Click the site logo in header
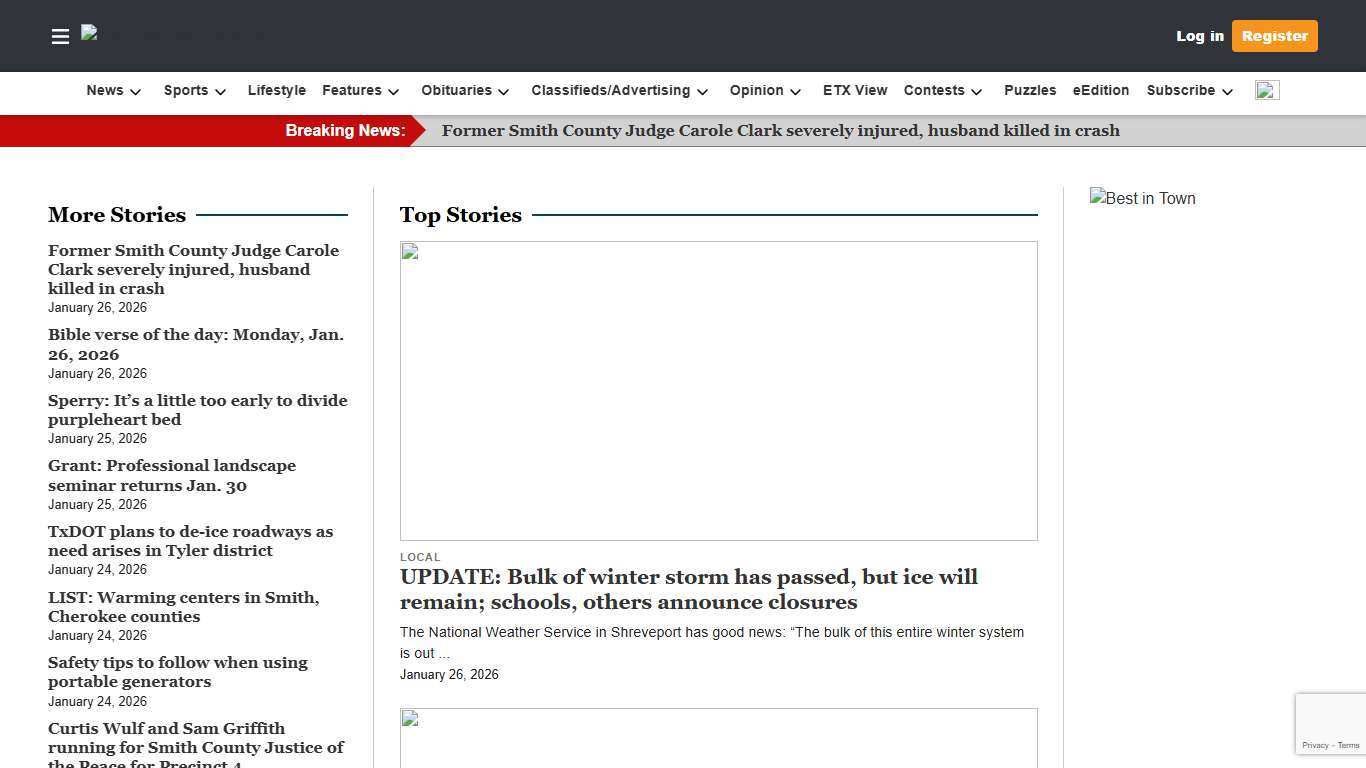1366x768 pixels. click(x=172, y=35)
